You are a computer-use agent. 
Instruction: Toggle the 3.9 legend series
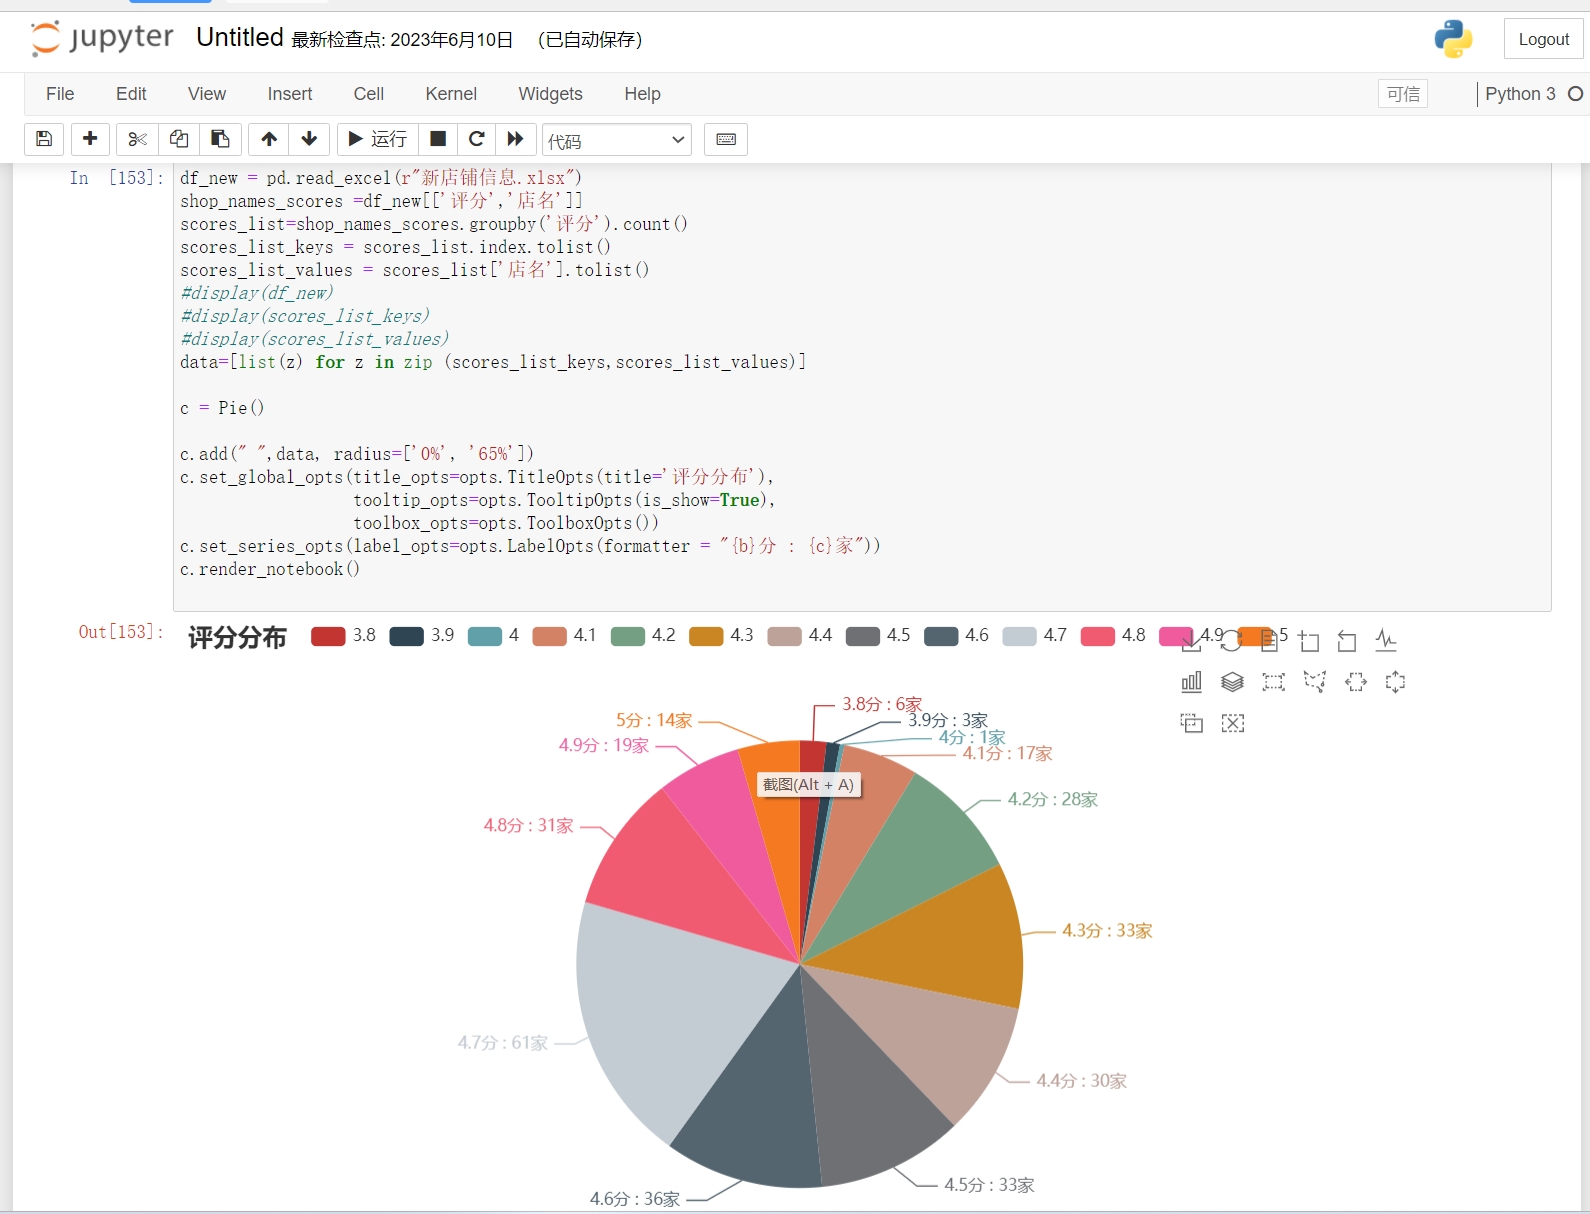pos(421,636)
